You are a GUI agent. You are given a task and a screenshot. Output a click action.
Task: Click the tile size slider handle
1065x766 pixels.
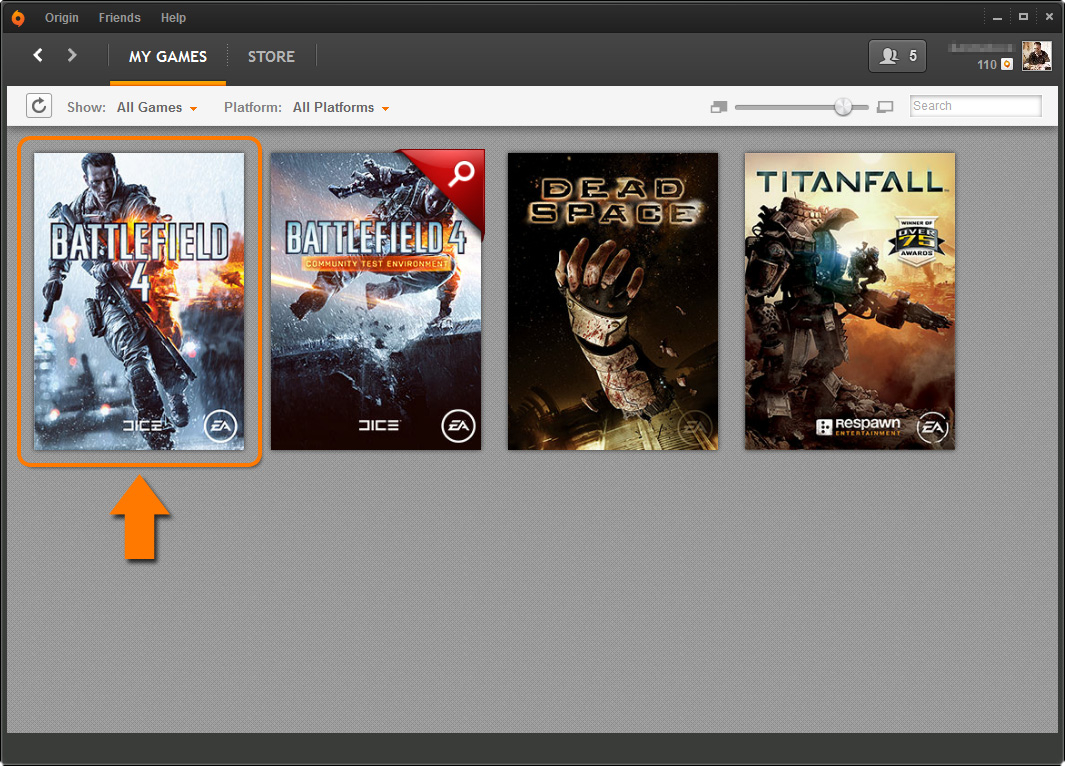[x=844, y=107]
